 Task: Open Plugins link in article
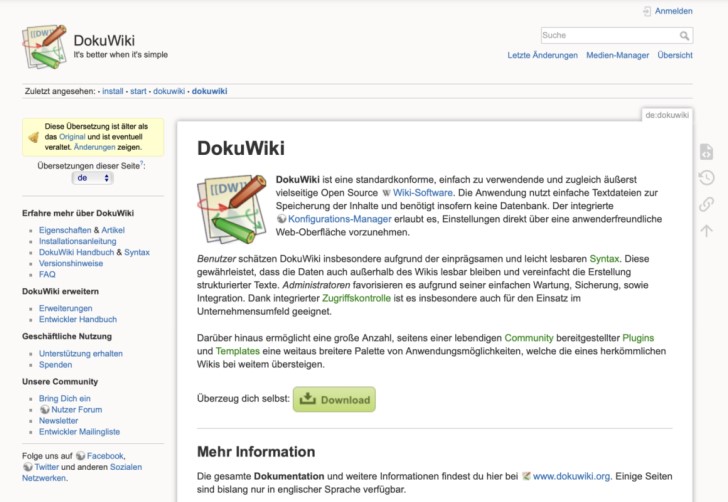tap(638, 338)
